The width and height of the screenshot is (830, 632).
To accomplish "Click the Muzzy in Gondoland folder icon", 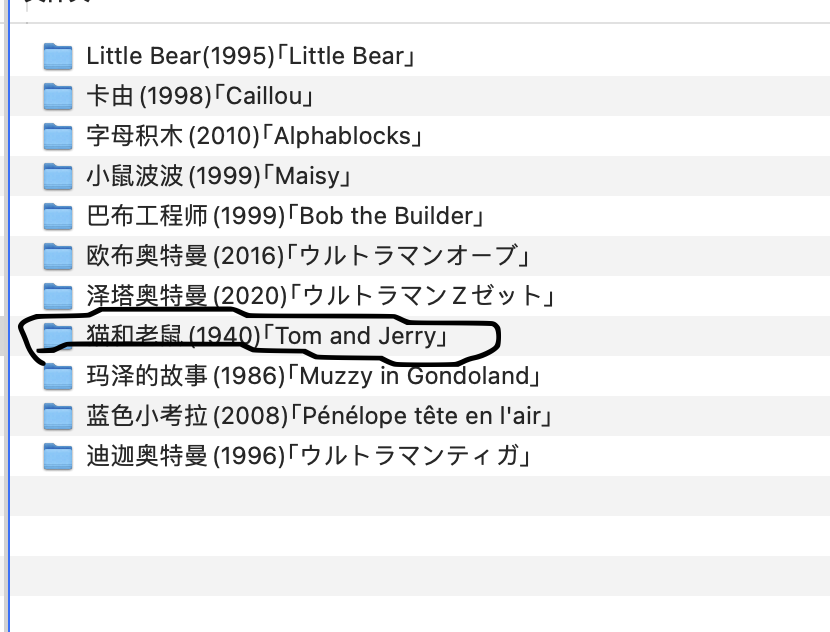I will pos(59,376).
